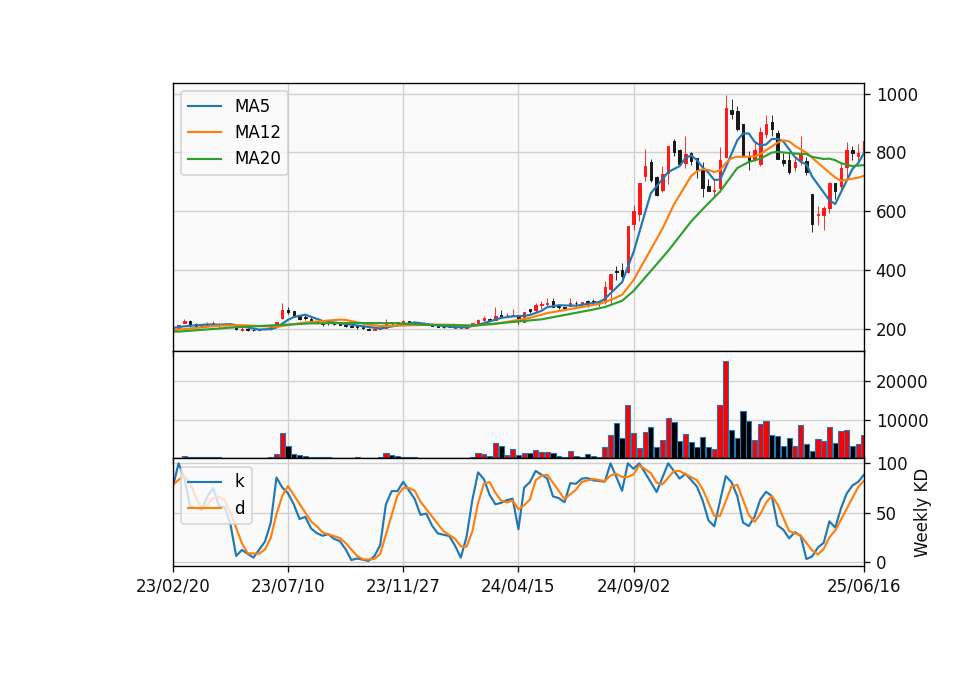Viewport: 960px width, 690px height.
Task: Click the Weekly KD axis label
Action: 921,513
